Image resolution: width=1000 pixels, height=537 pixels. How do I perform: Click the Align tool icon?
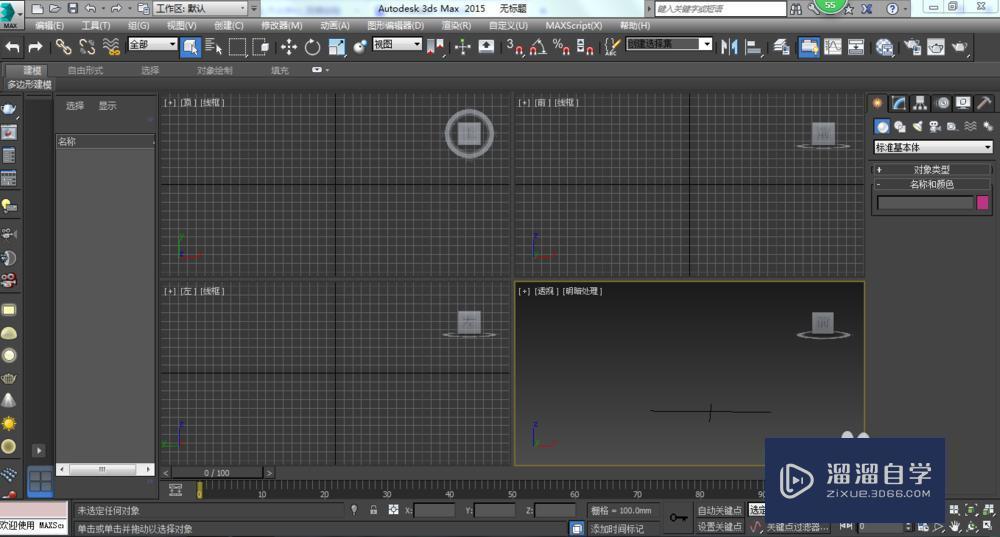753,47
